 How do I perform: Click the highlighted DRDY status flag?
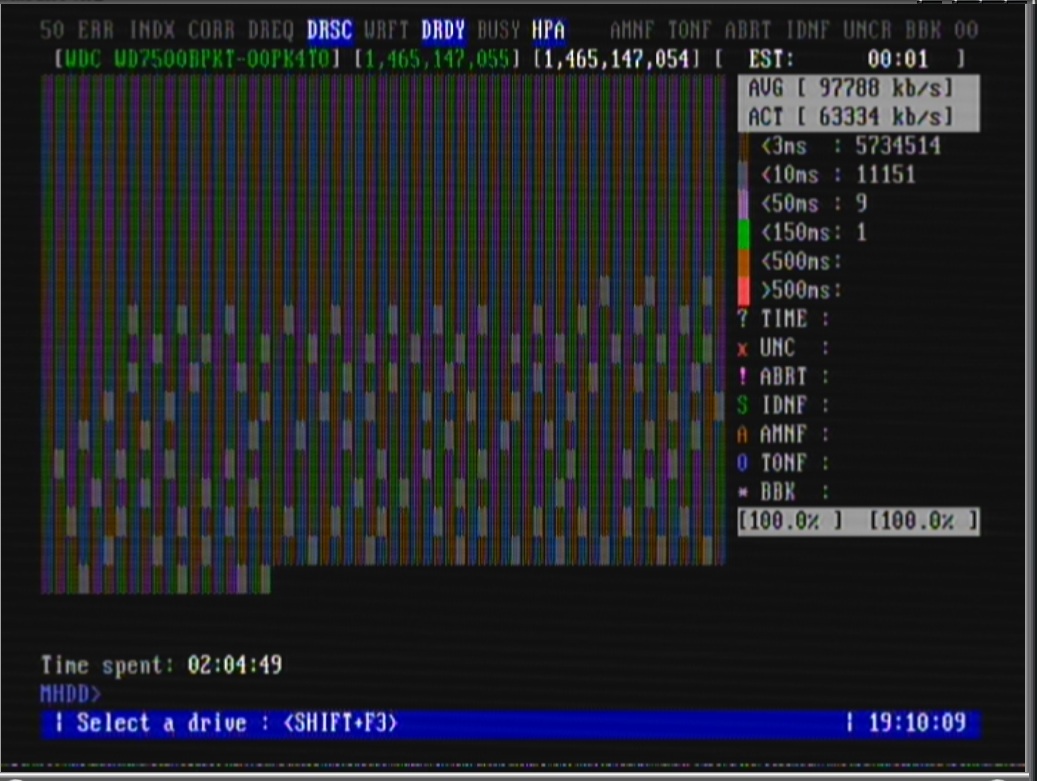[x=443, y=30]
